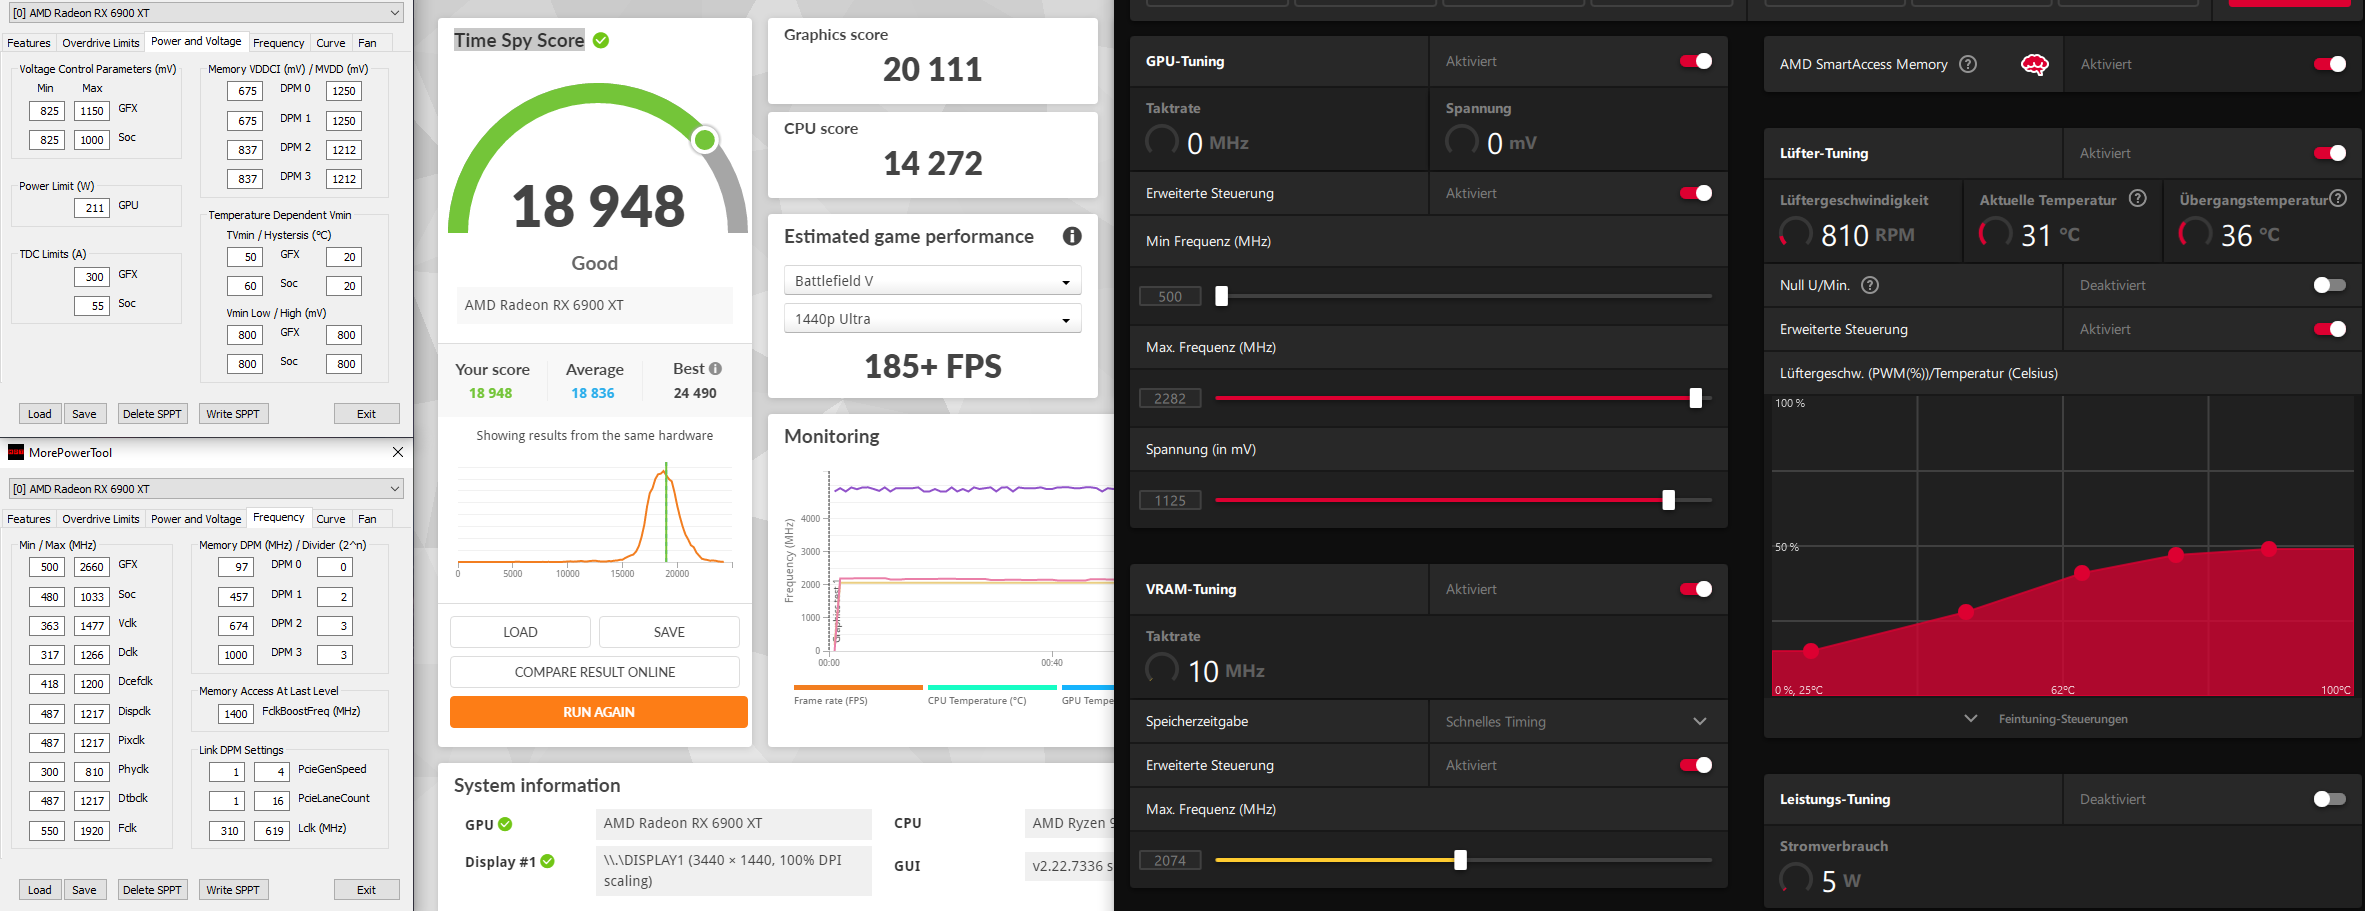Click Write SPPT in upper MorePowerTool window

(x=233, y=414)
